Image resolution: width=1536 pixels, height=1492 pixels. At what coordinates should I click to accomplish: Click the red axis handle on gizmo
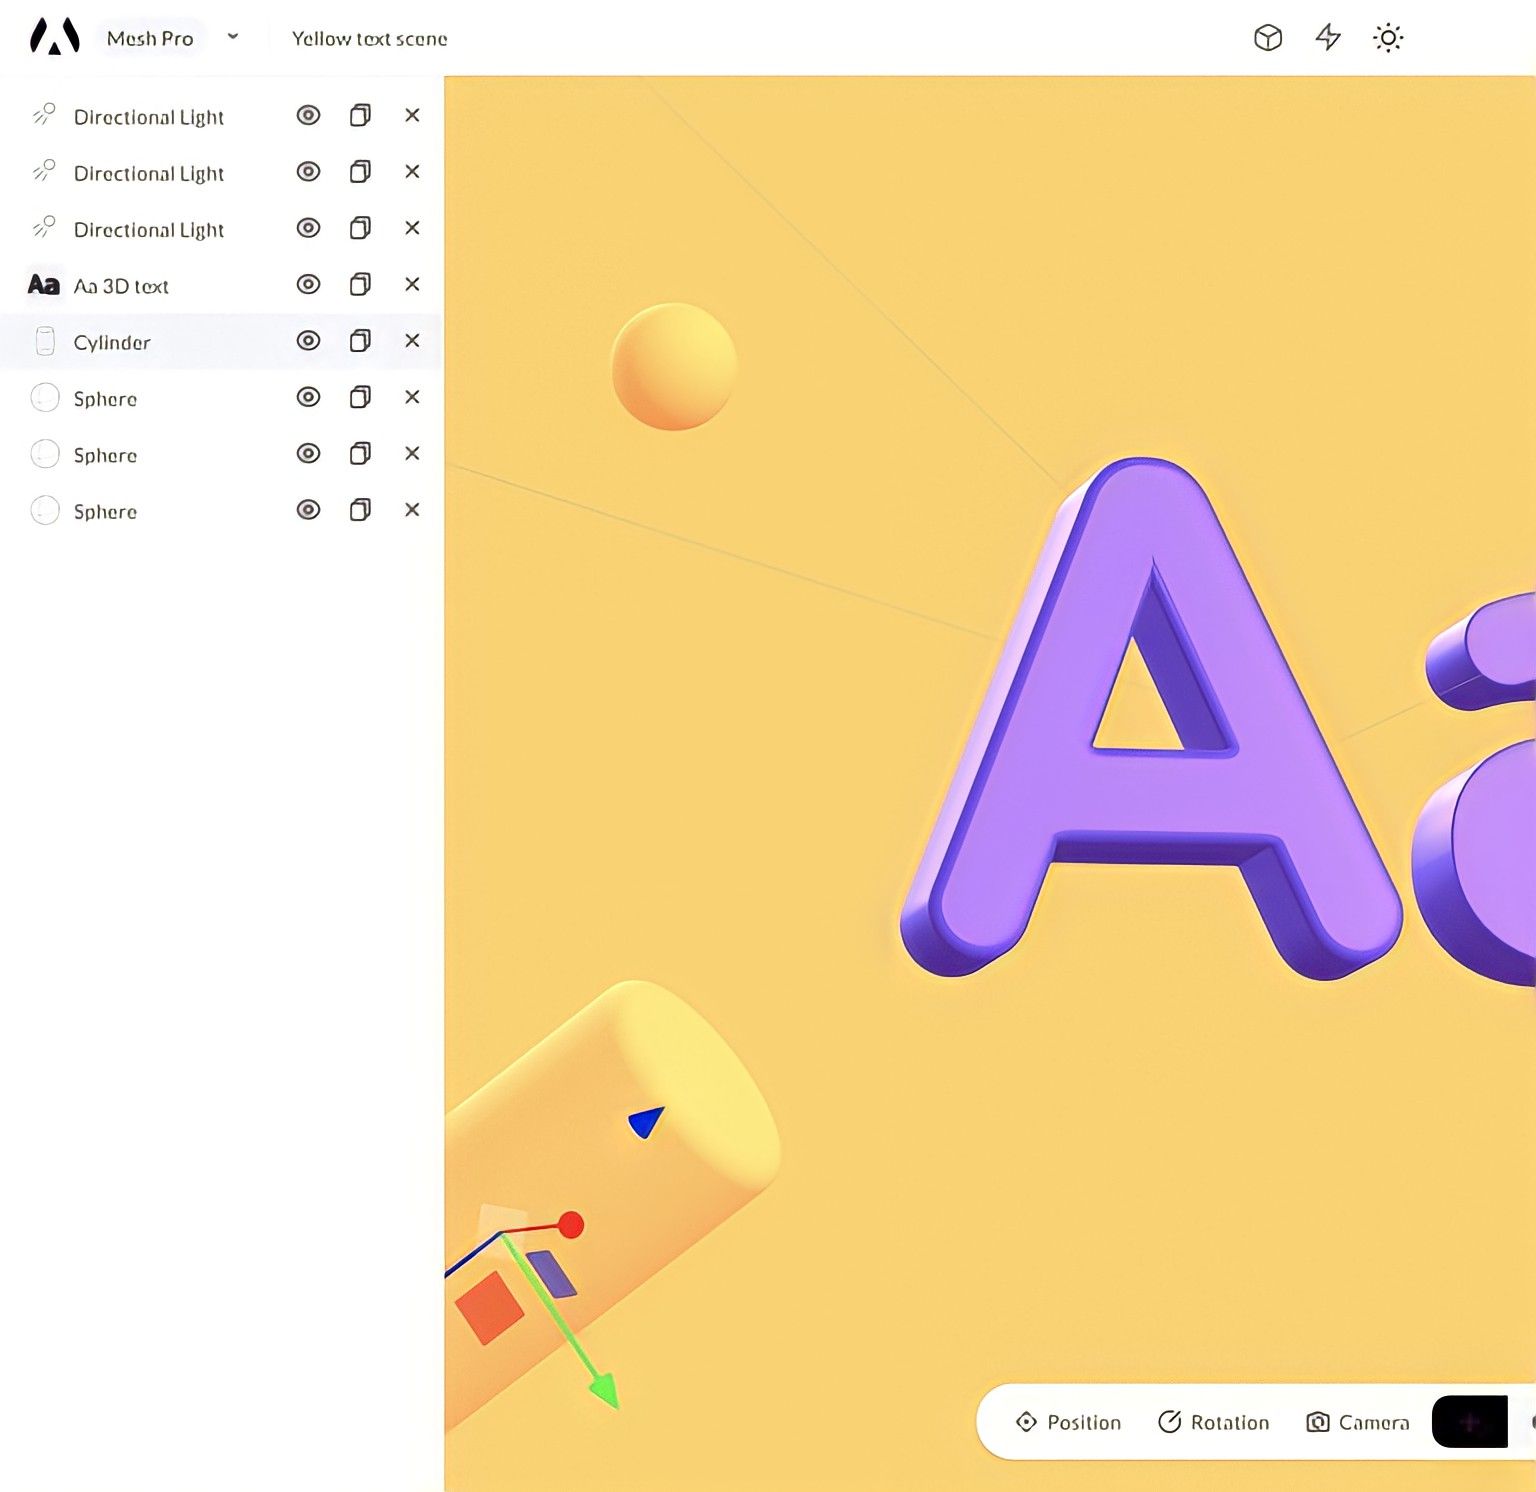[571, 1225]
